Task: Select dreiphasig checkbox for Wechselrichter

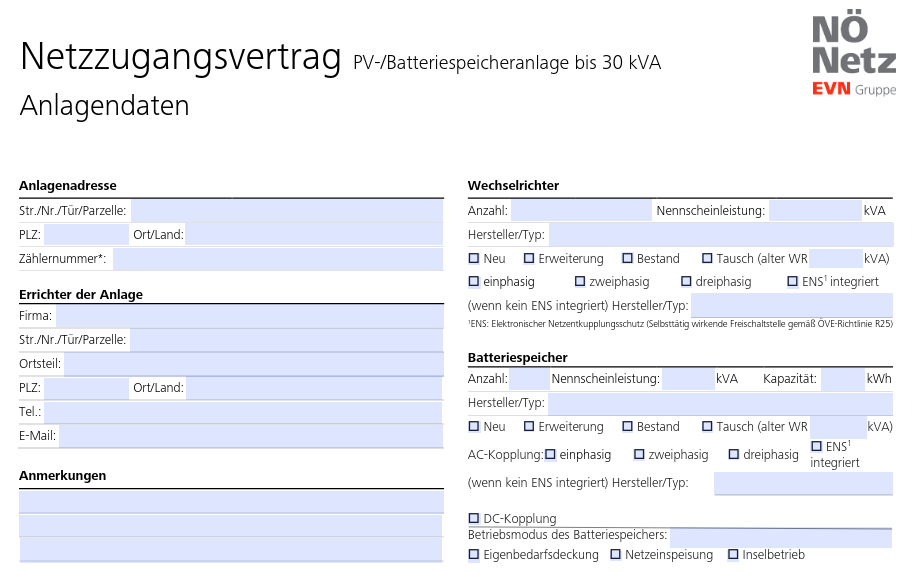Action: coord(686,281)
